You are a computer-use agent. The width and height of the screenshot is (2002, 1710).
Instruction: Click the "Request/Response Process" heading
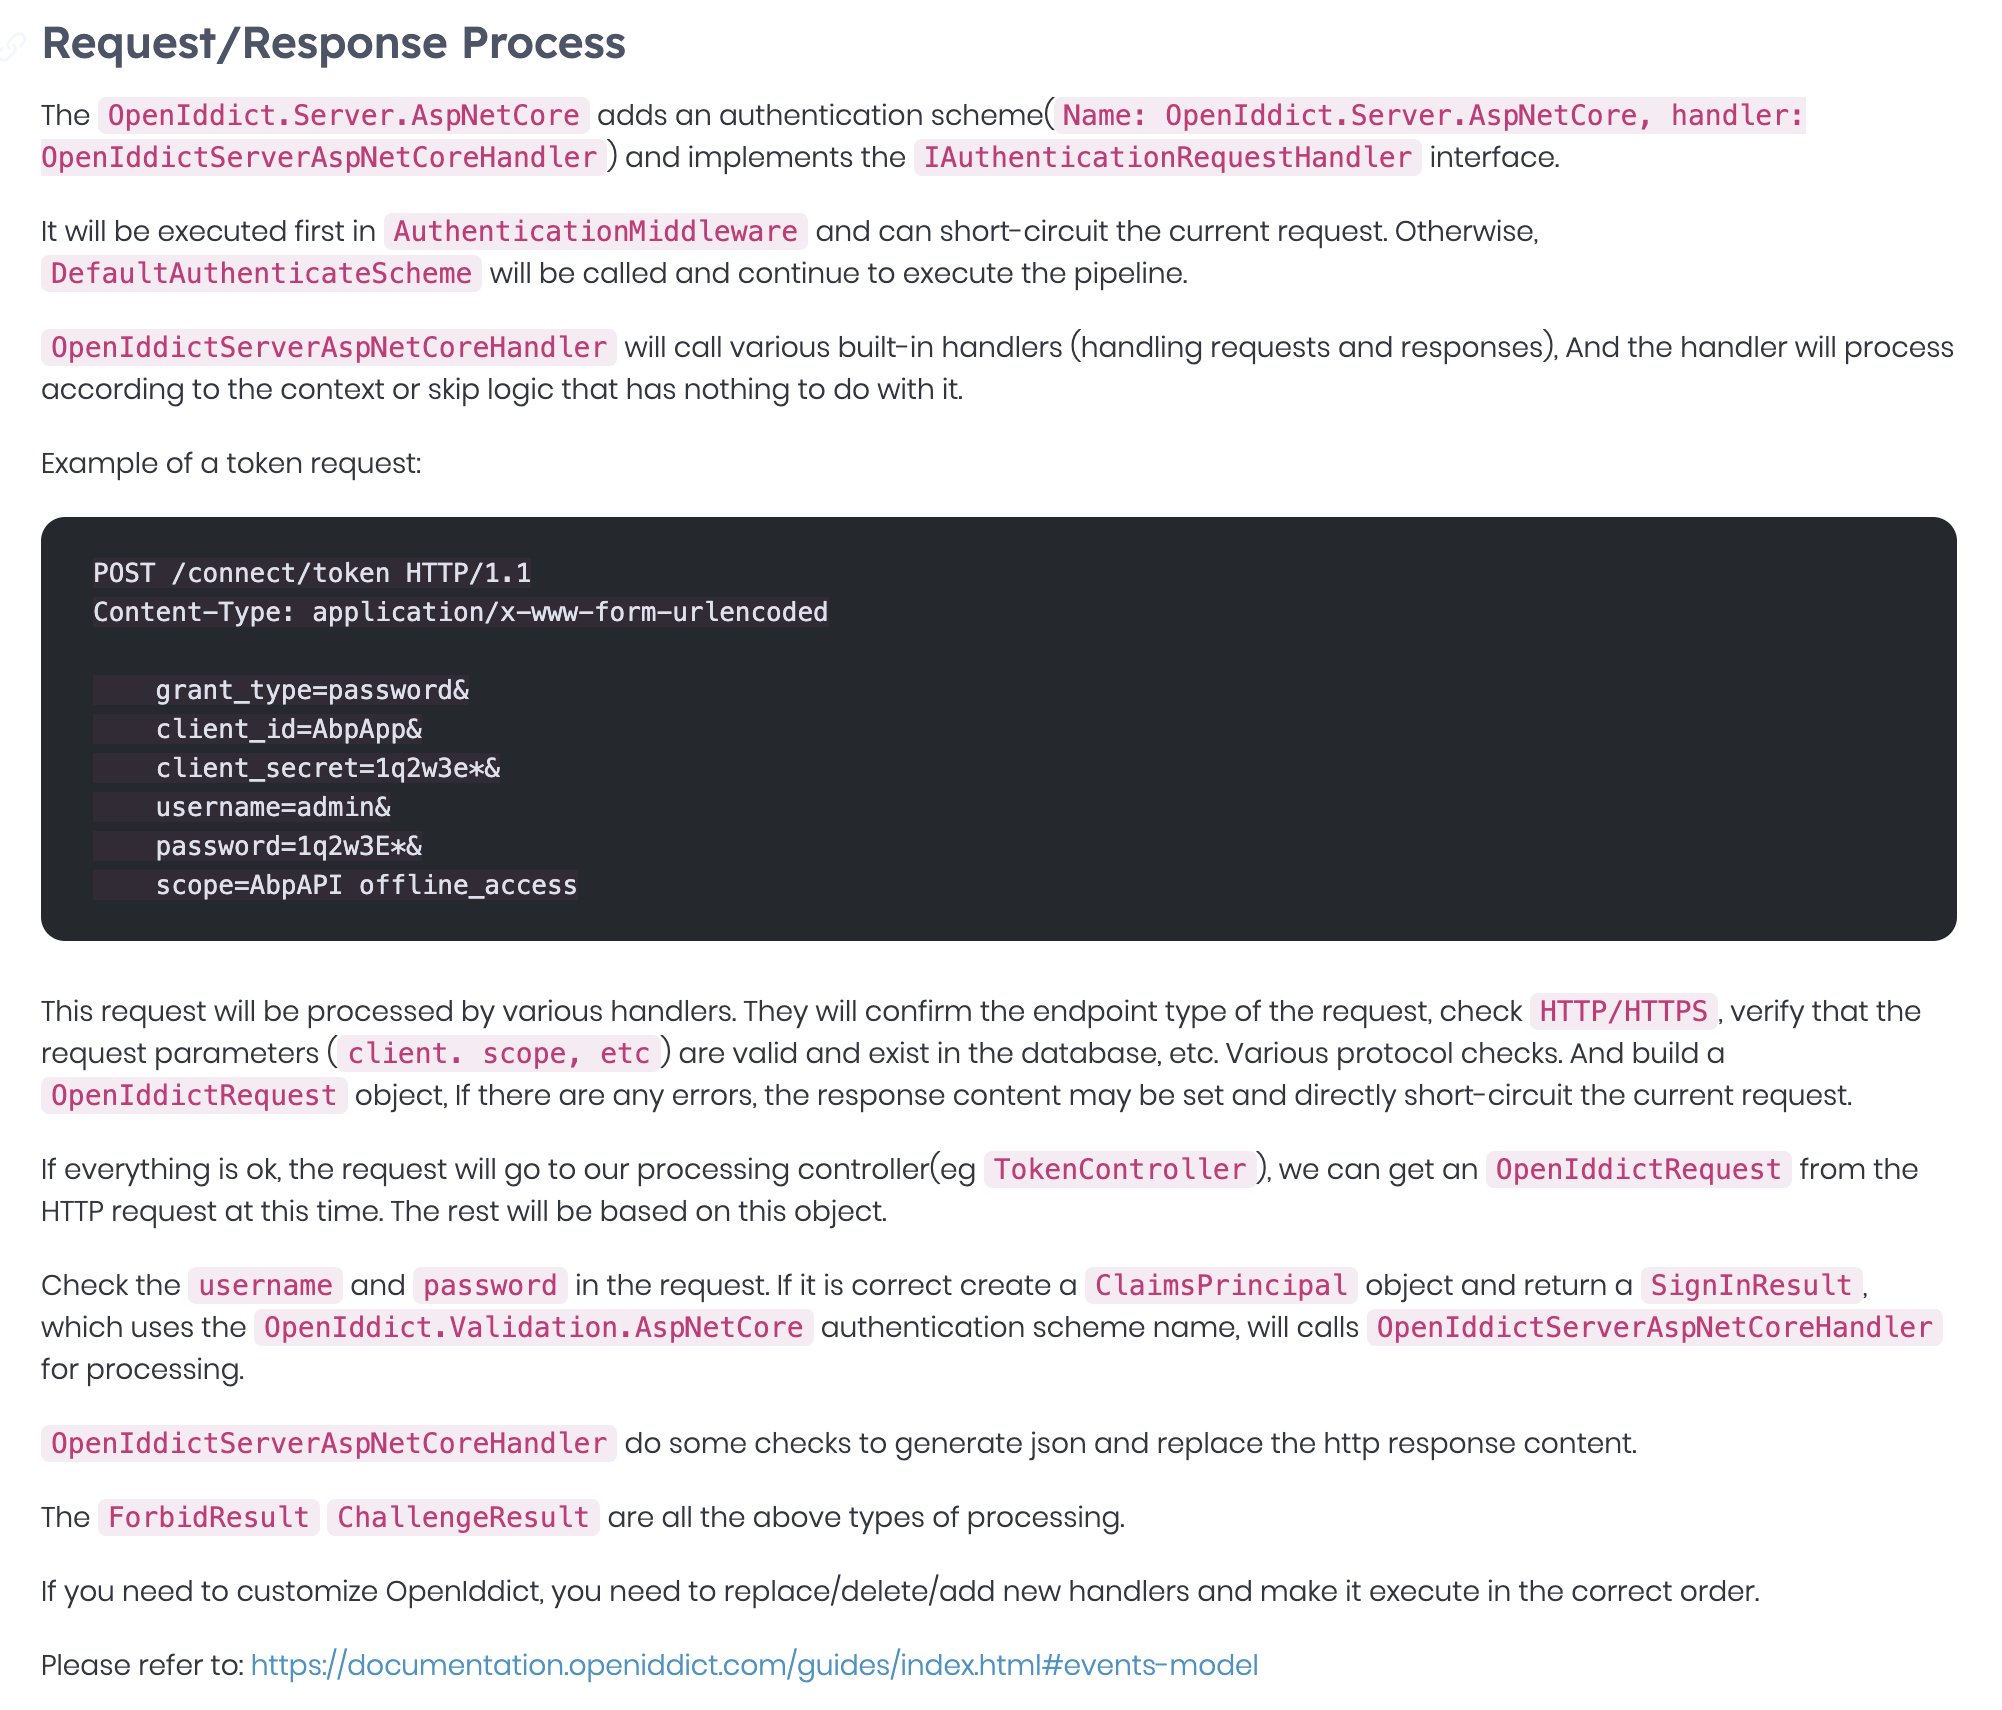click(333, 44)
